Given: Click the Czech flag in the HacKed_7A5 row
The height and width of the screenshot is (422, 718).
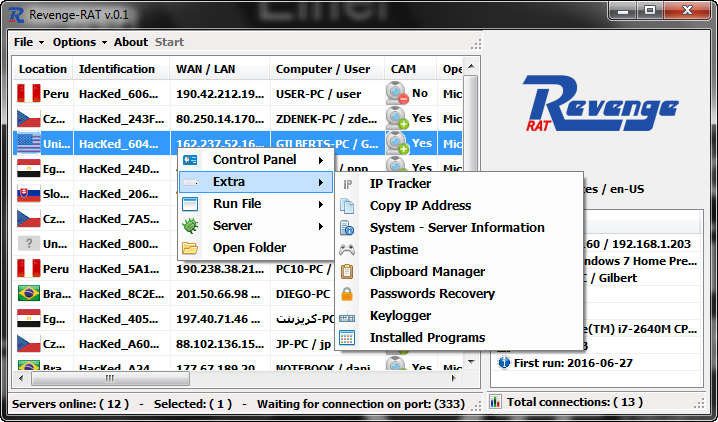Looking at the screenshot, I should [28, 219].
